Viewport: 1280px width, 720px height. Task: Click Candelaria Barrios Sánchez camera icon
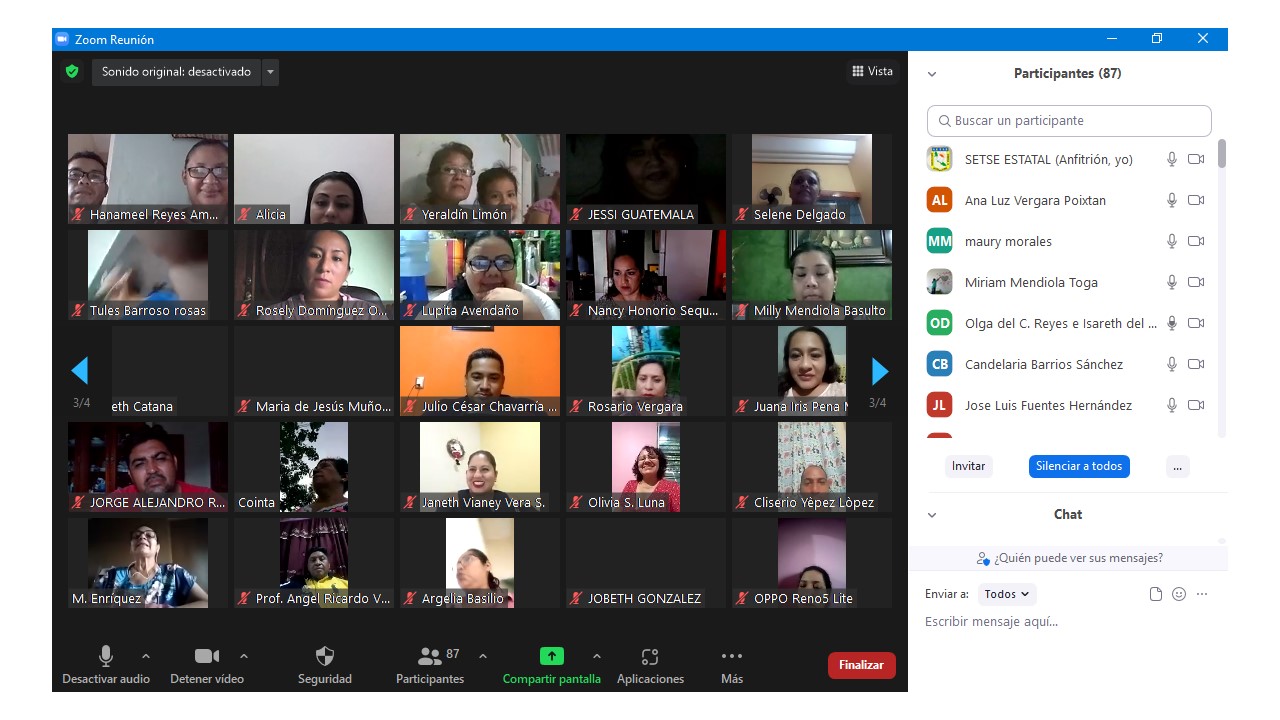[x=1196, y=364]
